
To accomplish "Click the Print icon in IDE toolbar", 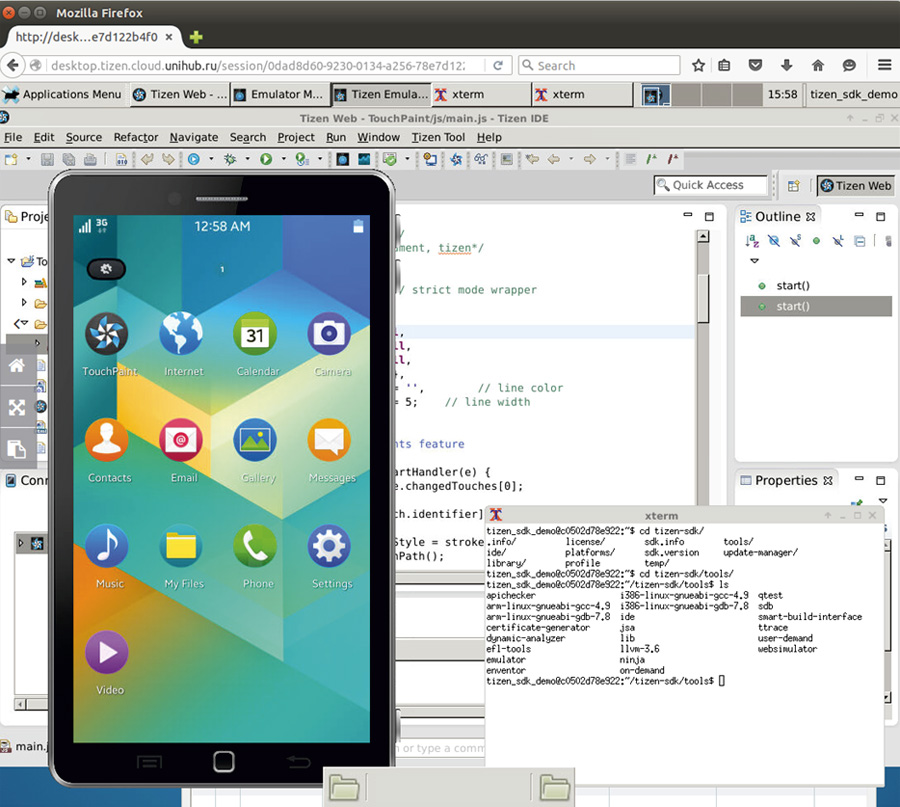I will (90, 159).
